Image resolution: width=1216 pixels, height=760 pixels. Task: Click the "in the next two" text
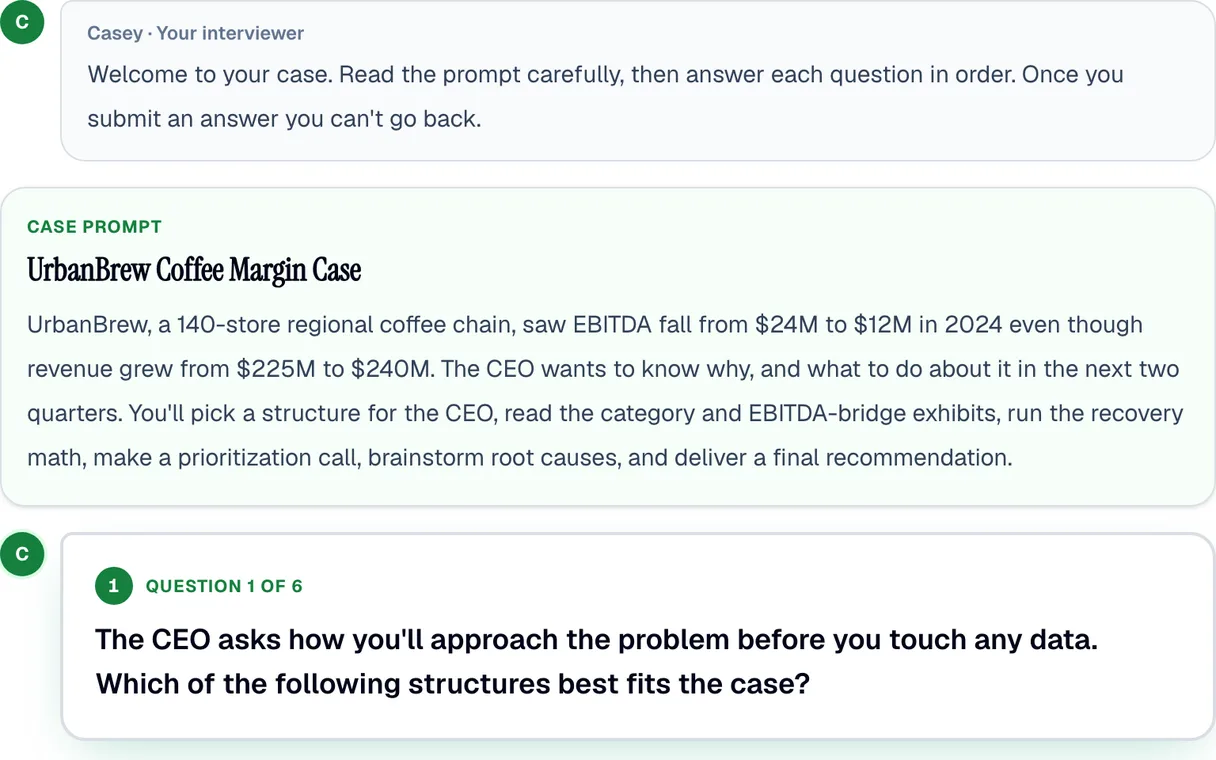(x=1103, y=369)
